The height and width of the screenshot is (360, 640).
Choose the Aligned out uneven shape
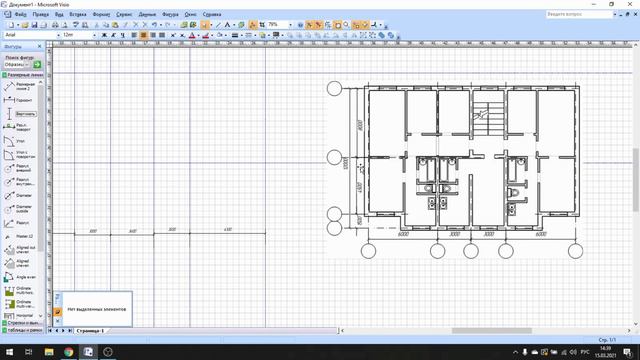(x=19, y=250)
